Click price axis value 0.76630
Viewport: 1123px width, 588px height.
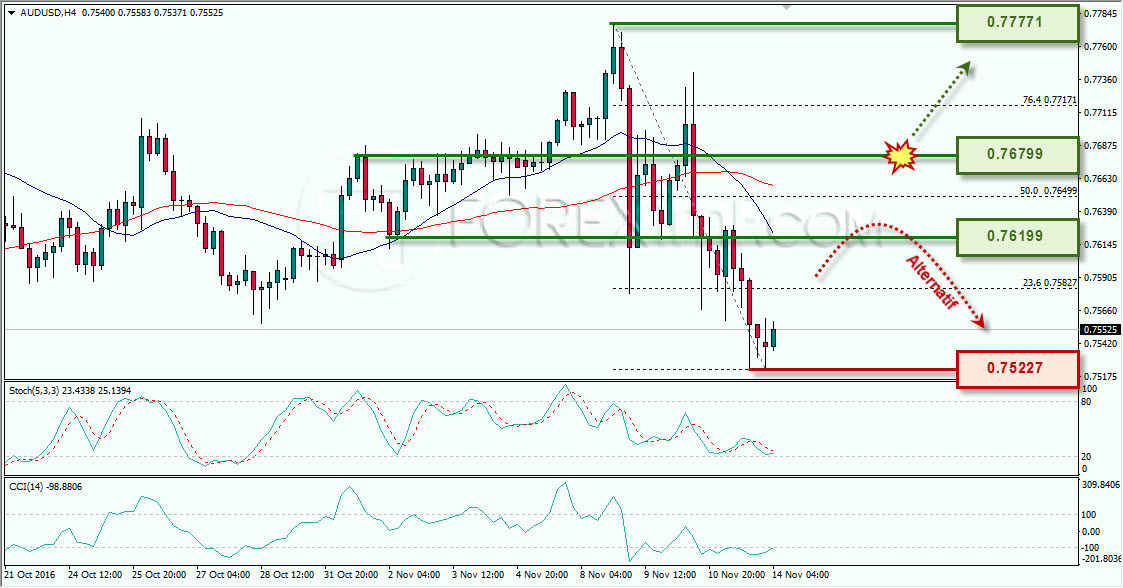coord(1101,178)
